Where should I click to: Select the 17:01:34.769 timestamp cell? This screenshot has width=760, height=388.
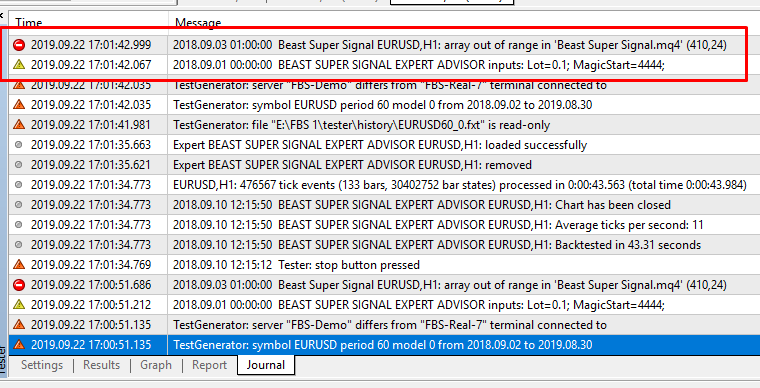pyautogui.click(x=91, y=265)
